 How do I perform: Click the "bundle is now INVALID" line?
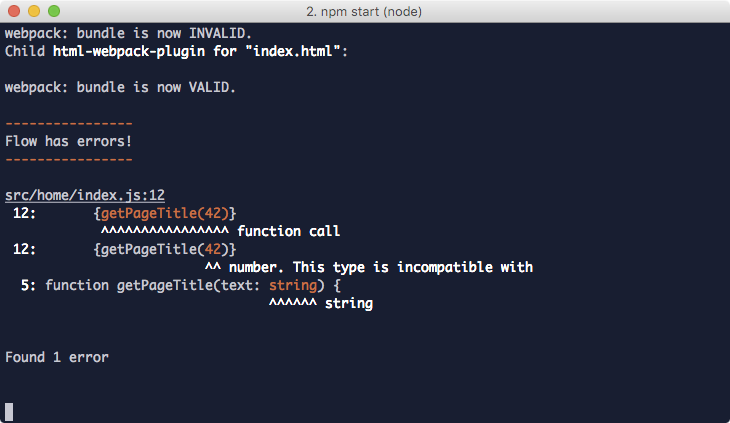(x=128, y=34)
